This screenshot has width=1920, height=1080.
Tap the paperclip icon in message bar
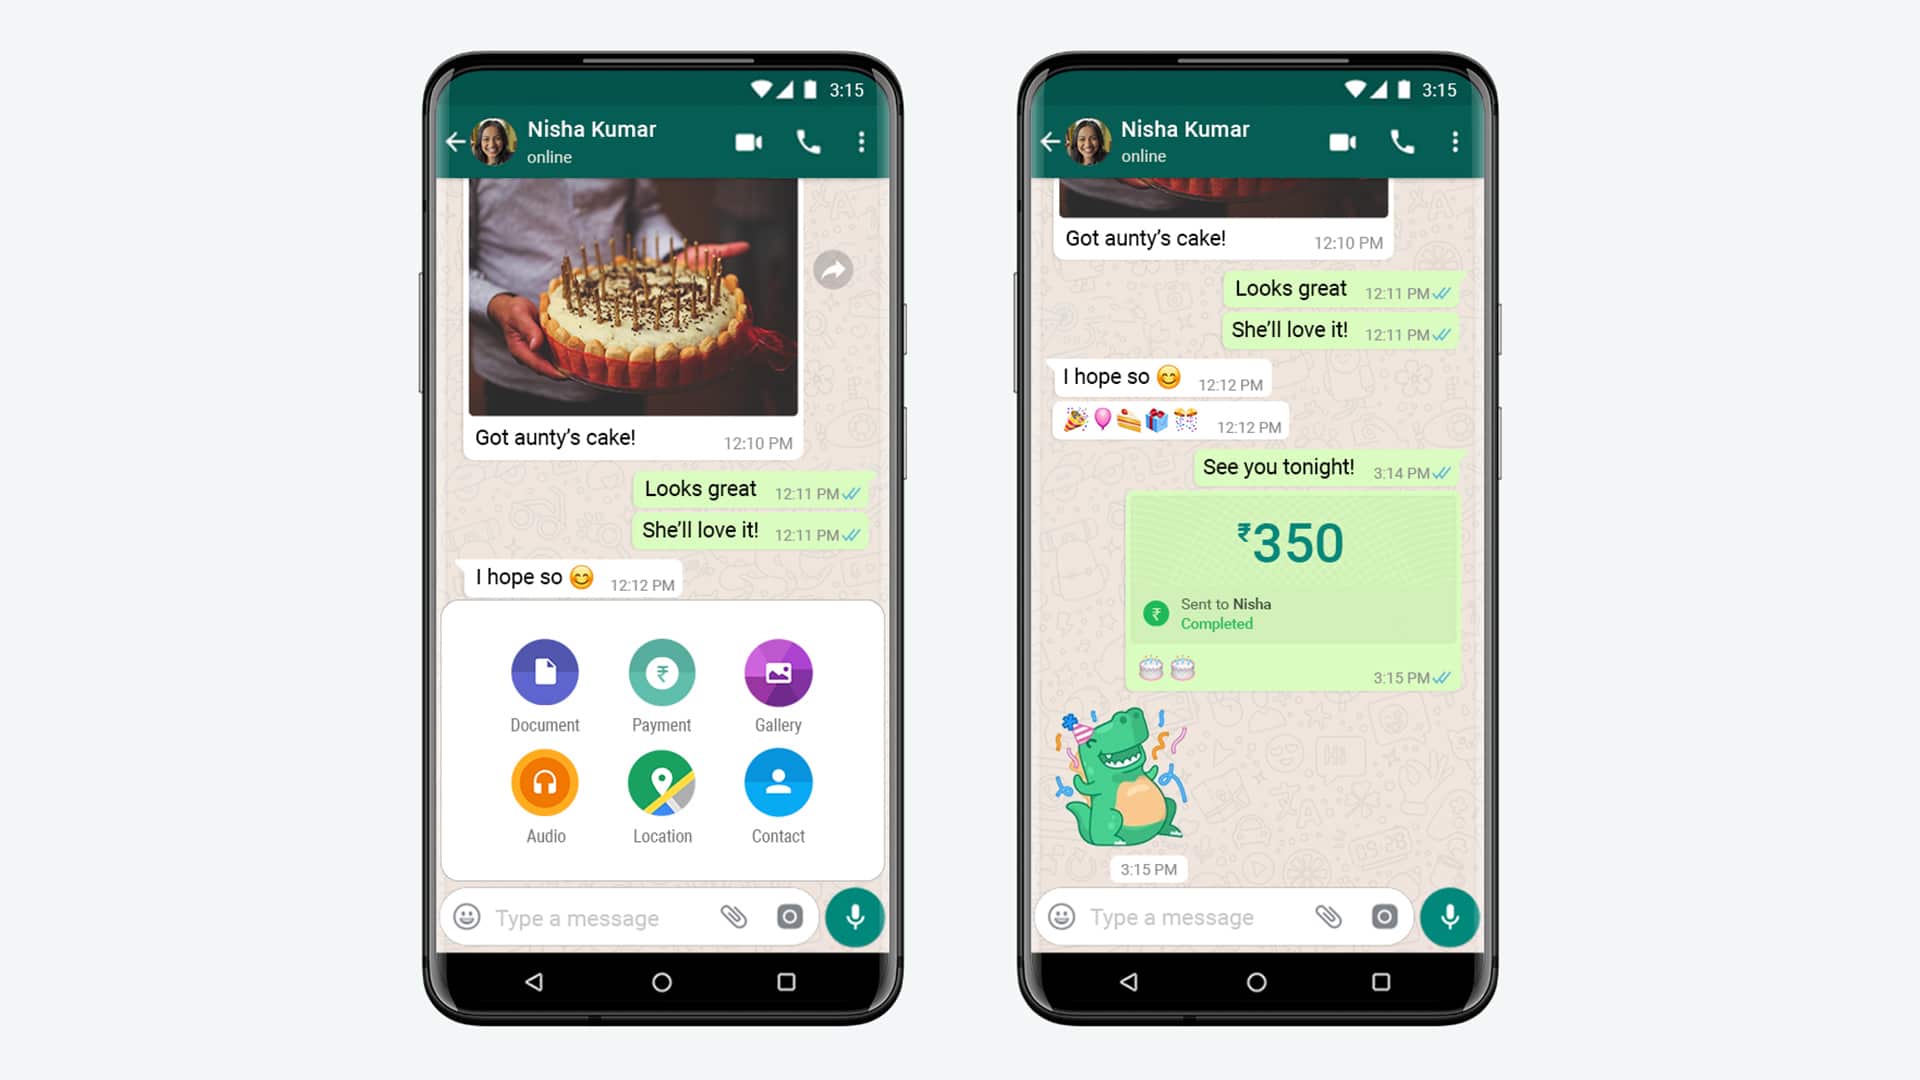[x=733, y=915]
